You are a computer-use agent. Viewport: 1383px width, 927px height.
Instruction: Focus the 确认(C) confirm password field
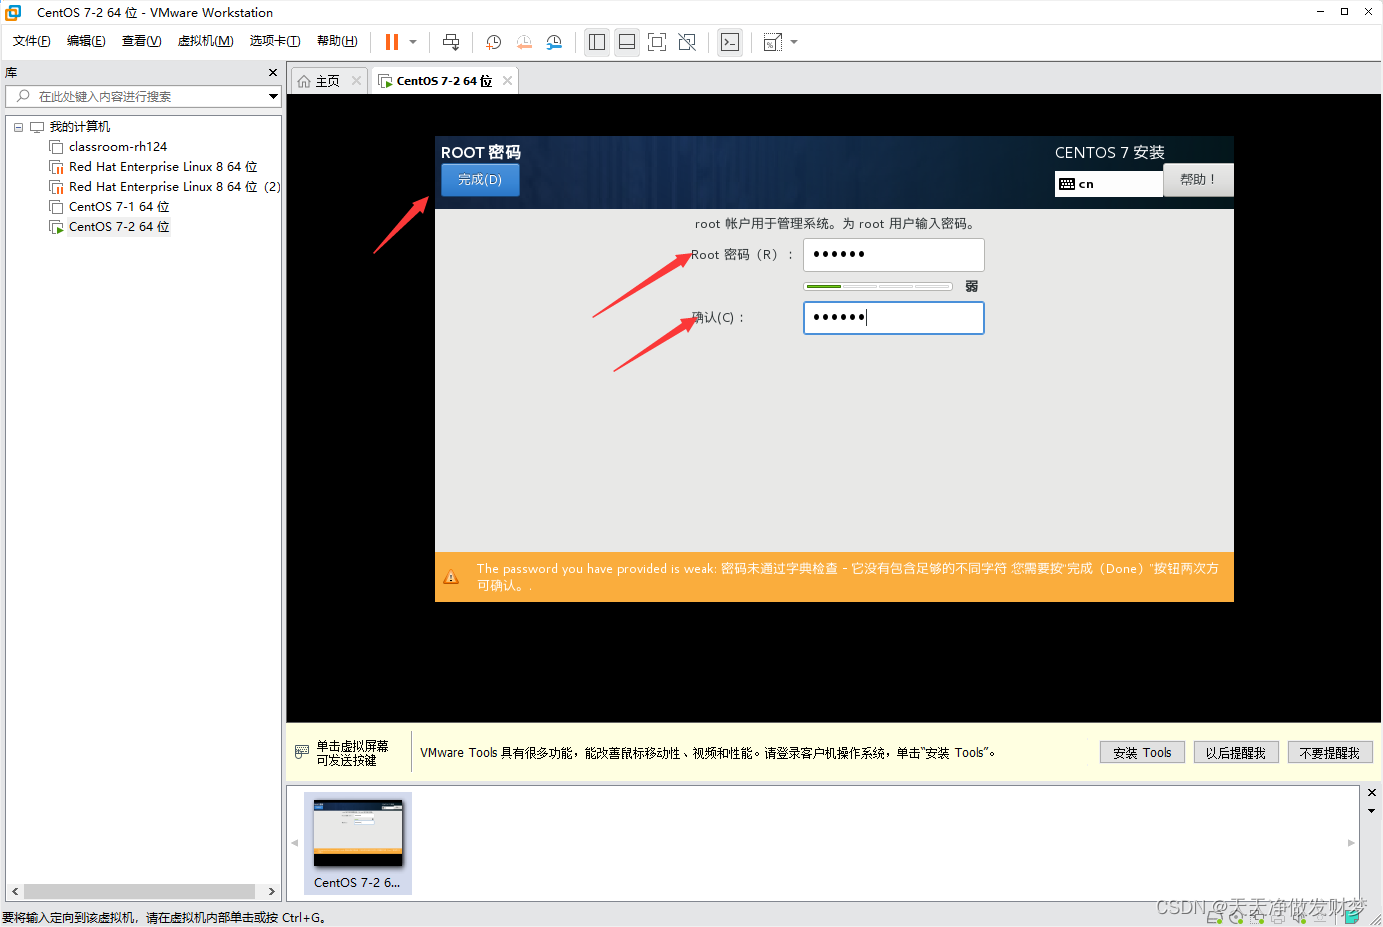[x=894, y=318]
